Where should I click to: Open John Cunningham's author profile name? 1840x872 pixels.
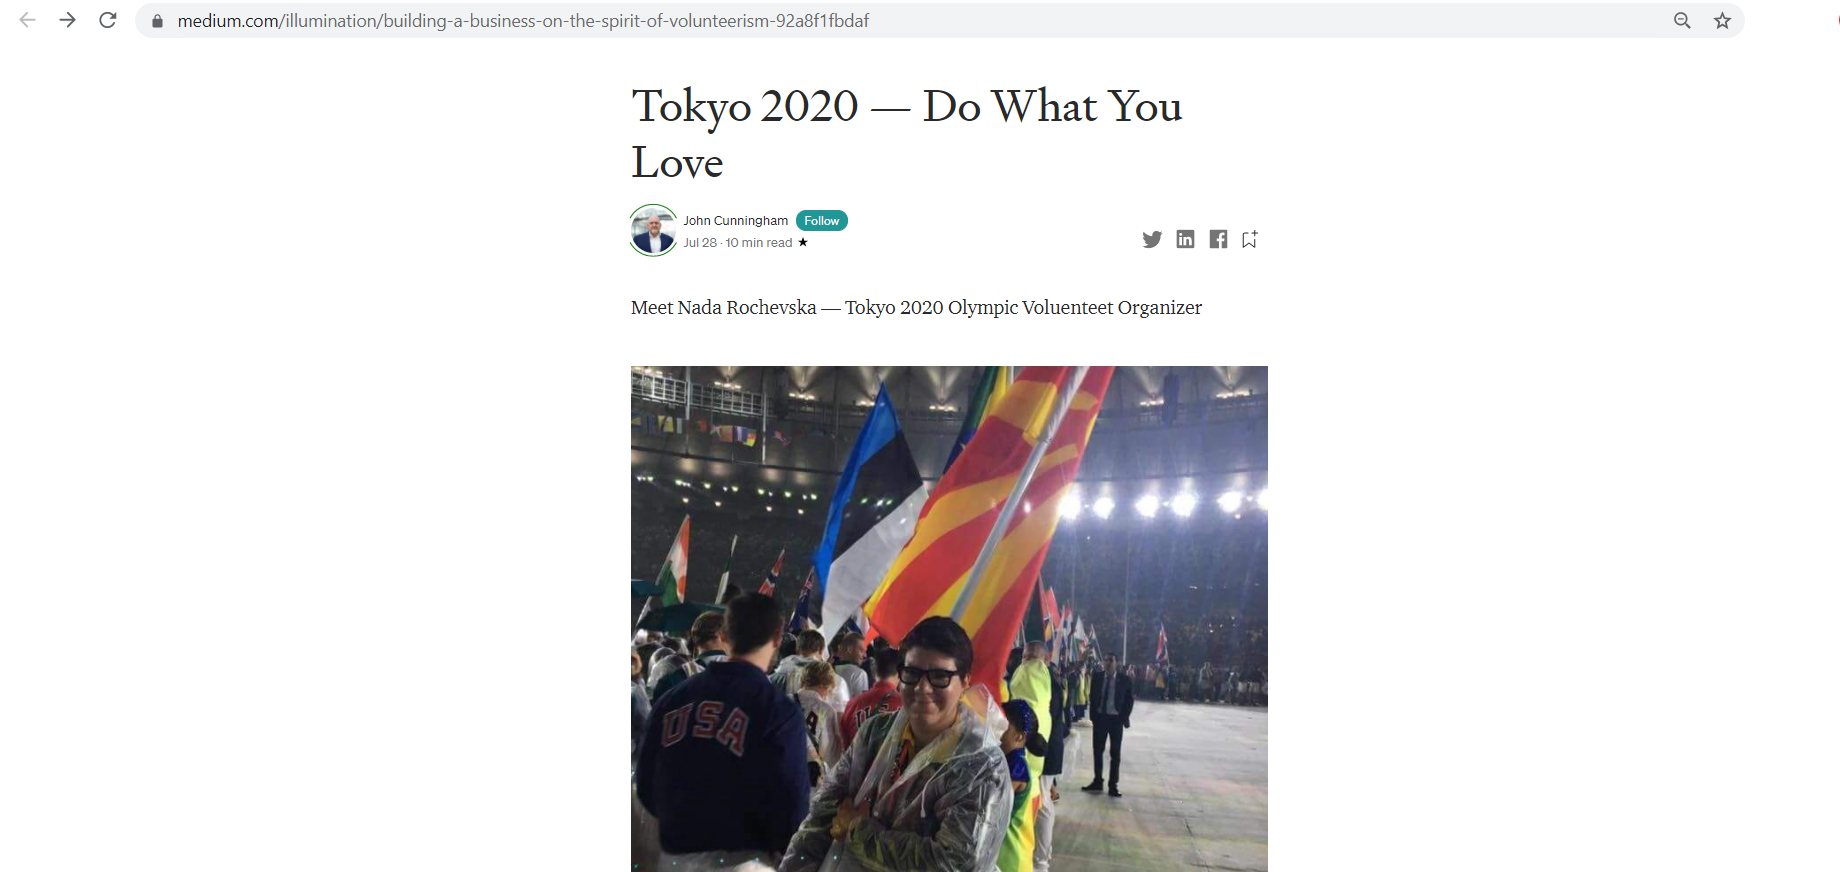click(736, 221)
